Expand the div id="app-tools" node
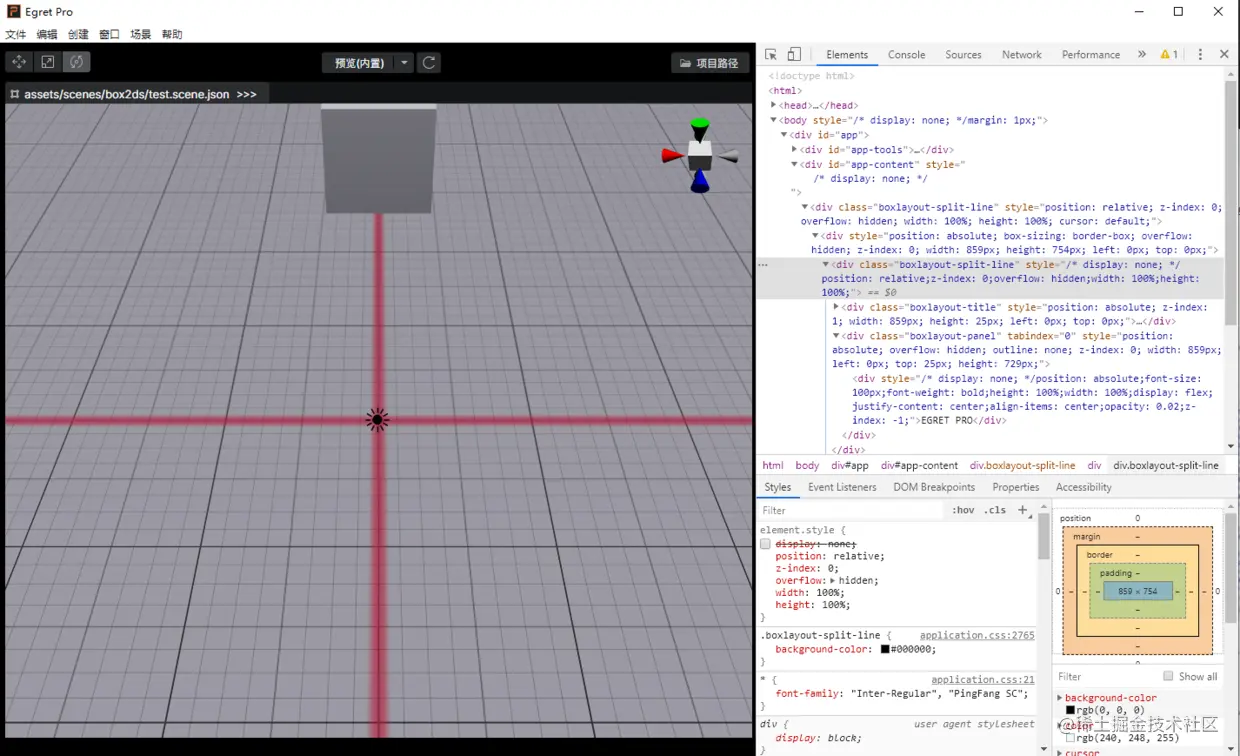Screen dimensions: 1240x756 [794, 149]
